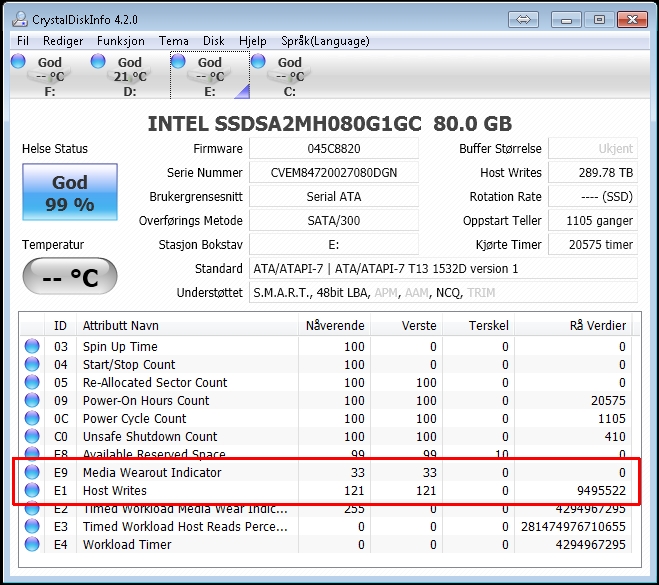Select the Host Writes attribute name in table
This screenshot has width=659, height=585.
click(115, 490)
